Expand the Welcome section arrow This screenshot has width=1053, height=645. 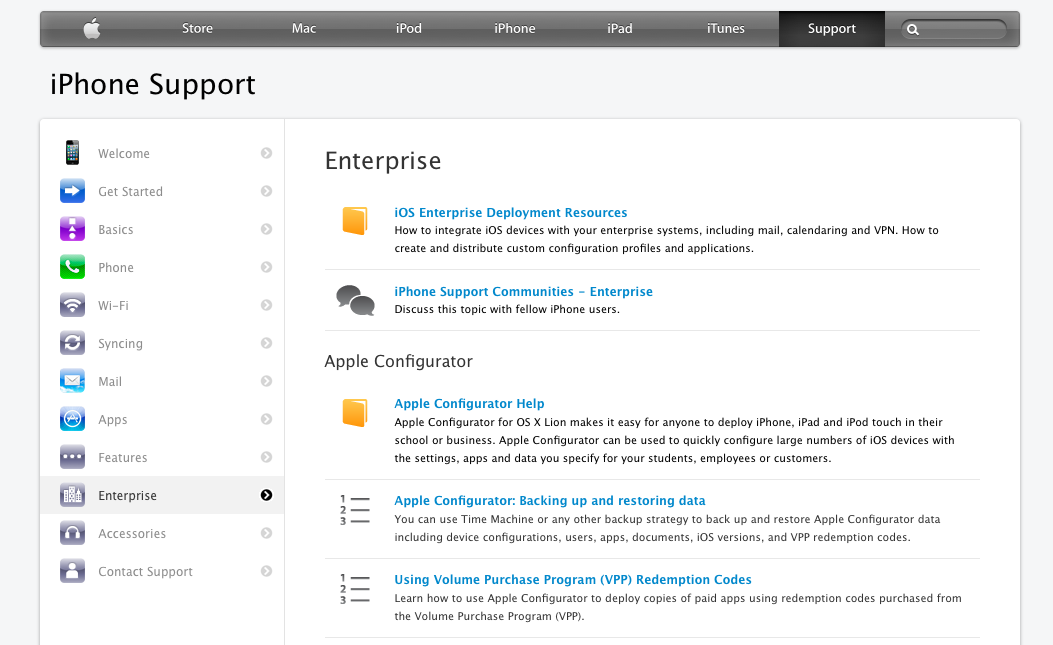[x=266, y=154]
